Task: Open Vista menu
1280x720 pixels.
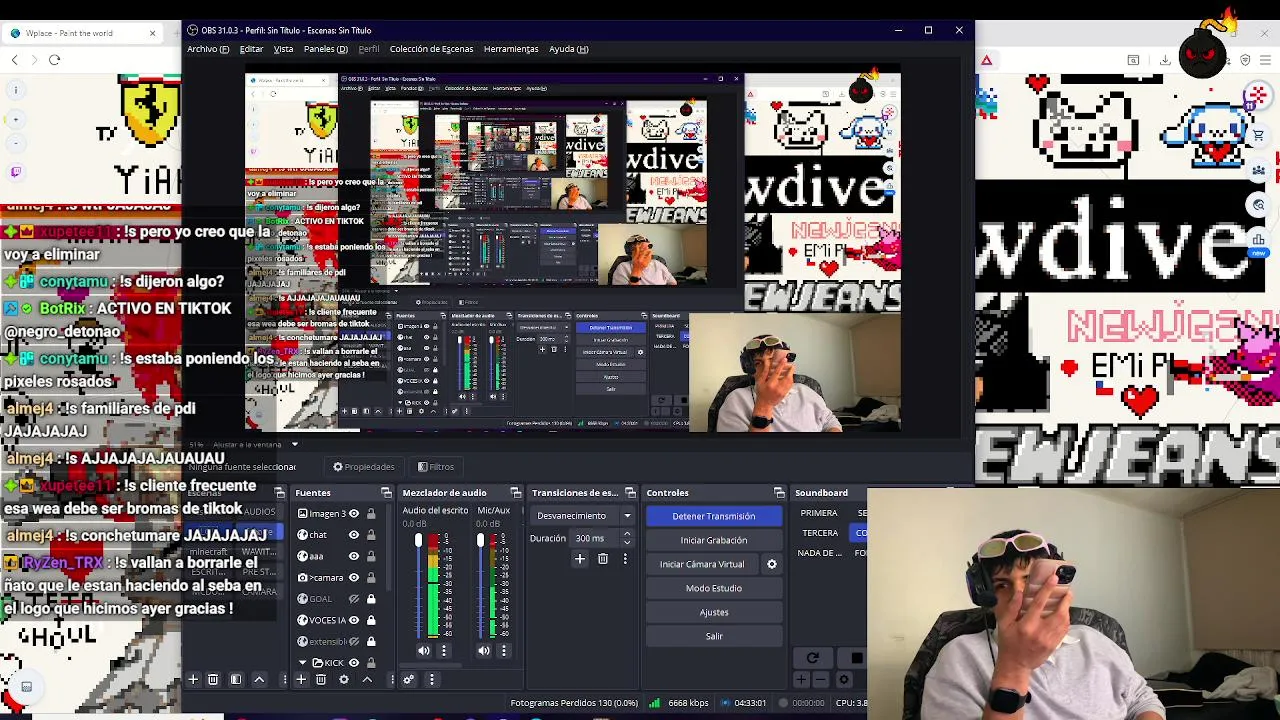Action: pyautogui.click(x=284, y=49)
